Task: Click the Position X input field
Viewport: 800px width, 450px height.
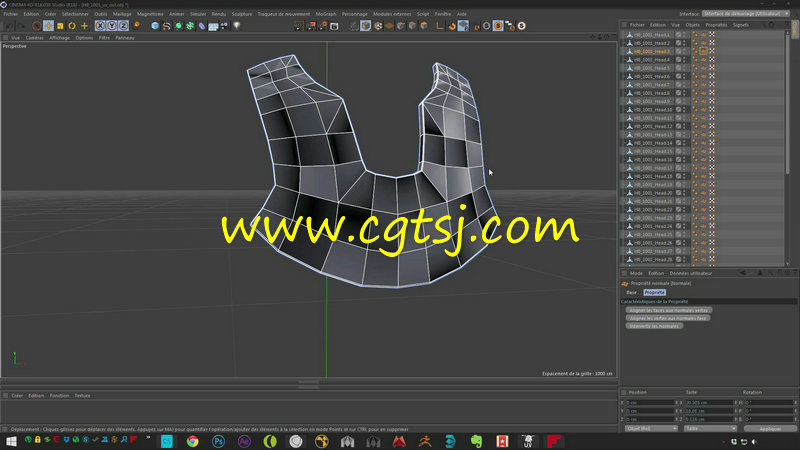Action: (x=650, y=403)
